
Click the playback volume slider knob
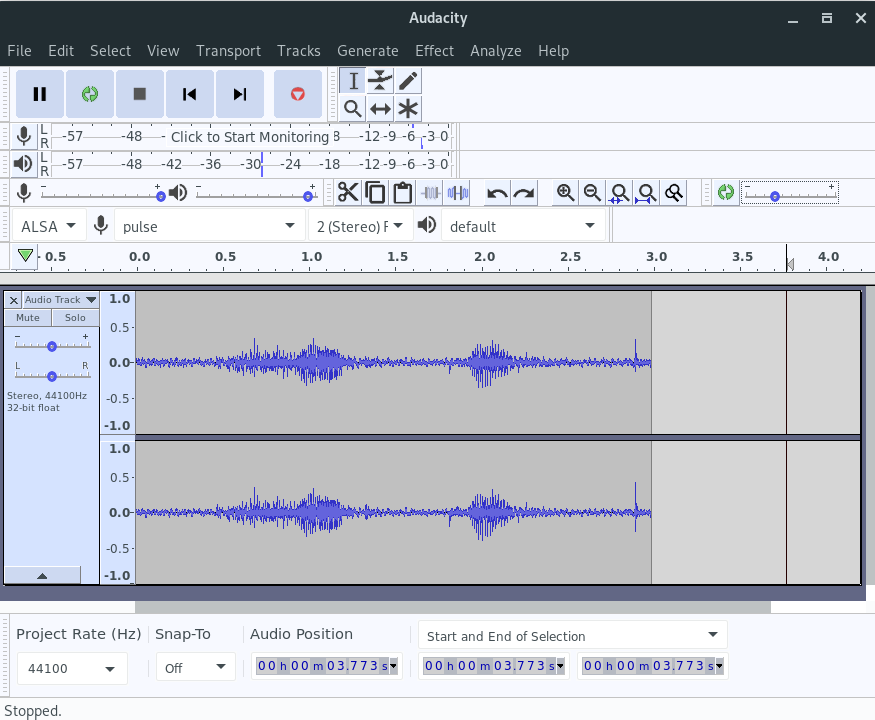[x=308, y=196]
